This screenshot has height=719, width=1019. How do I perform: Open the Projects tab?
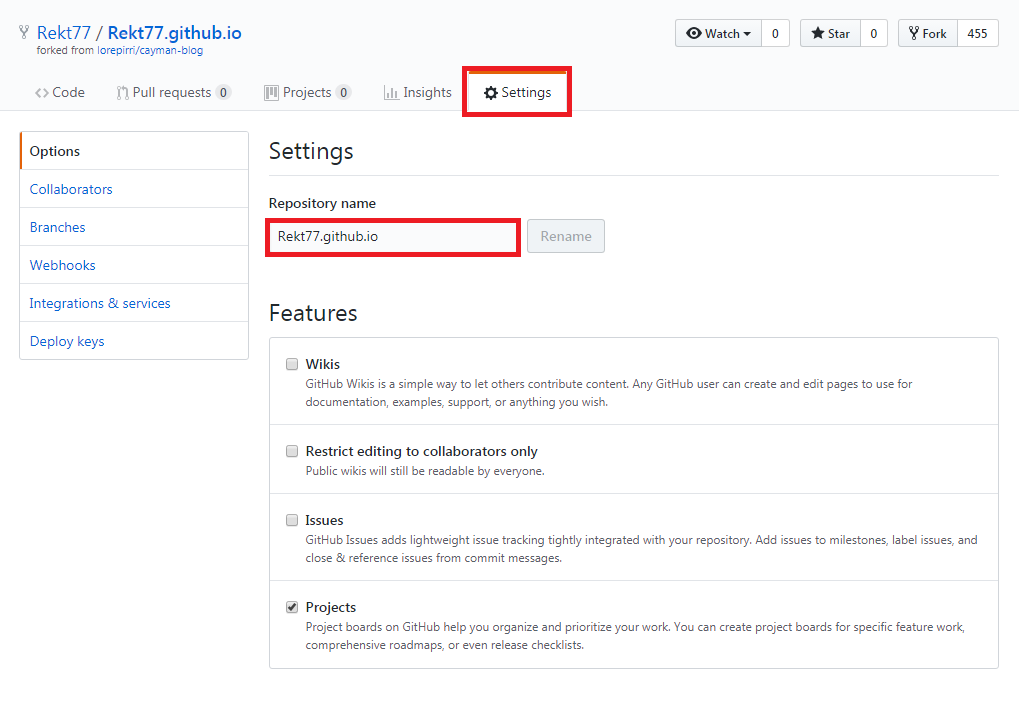[308, 92]
